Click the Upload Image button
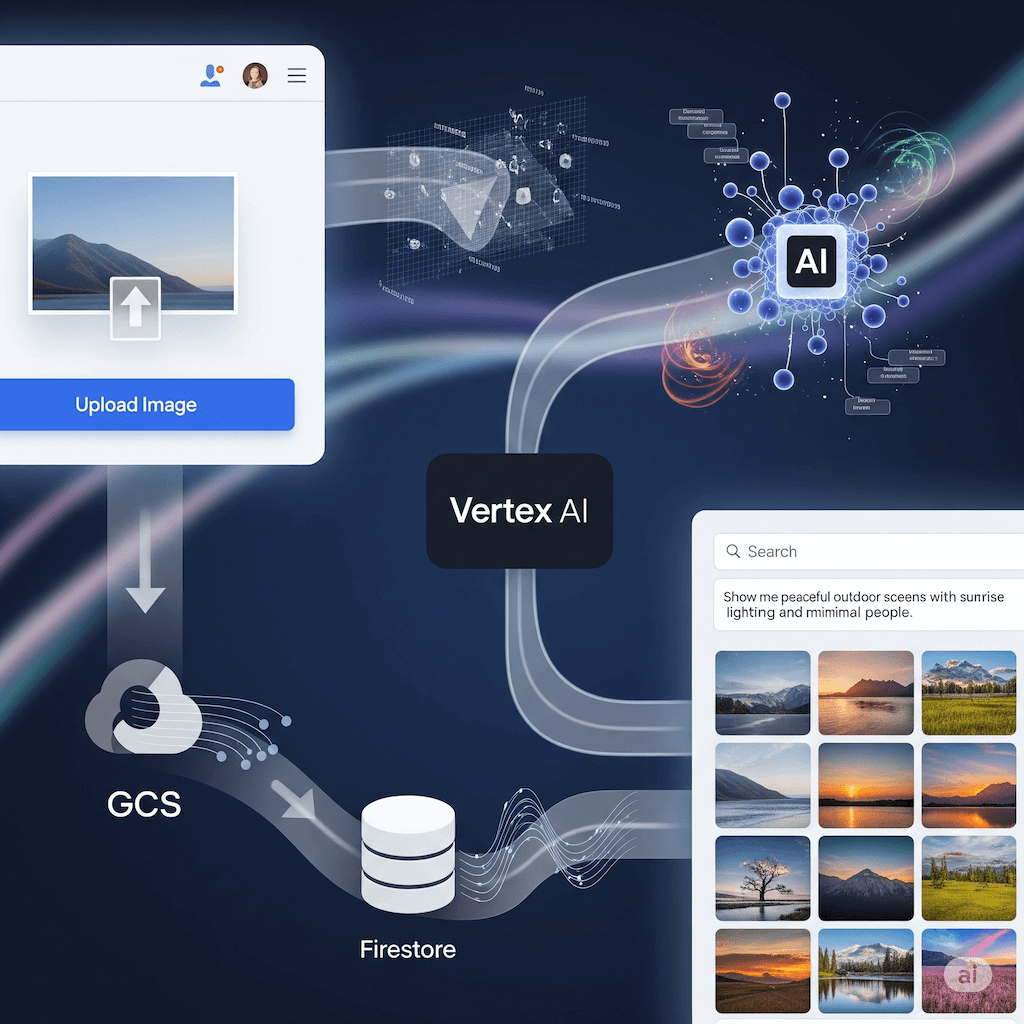Viewport: 1024px width, 1024px height. pos(146,405)
